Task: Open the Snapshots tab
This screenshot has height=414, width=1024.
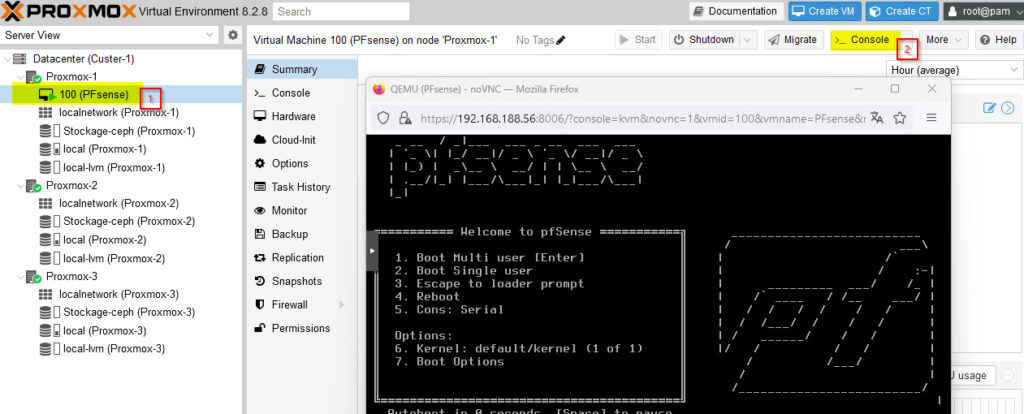Action: [302, 281]
